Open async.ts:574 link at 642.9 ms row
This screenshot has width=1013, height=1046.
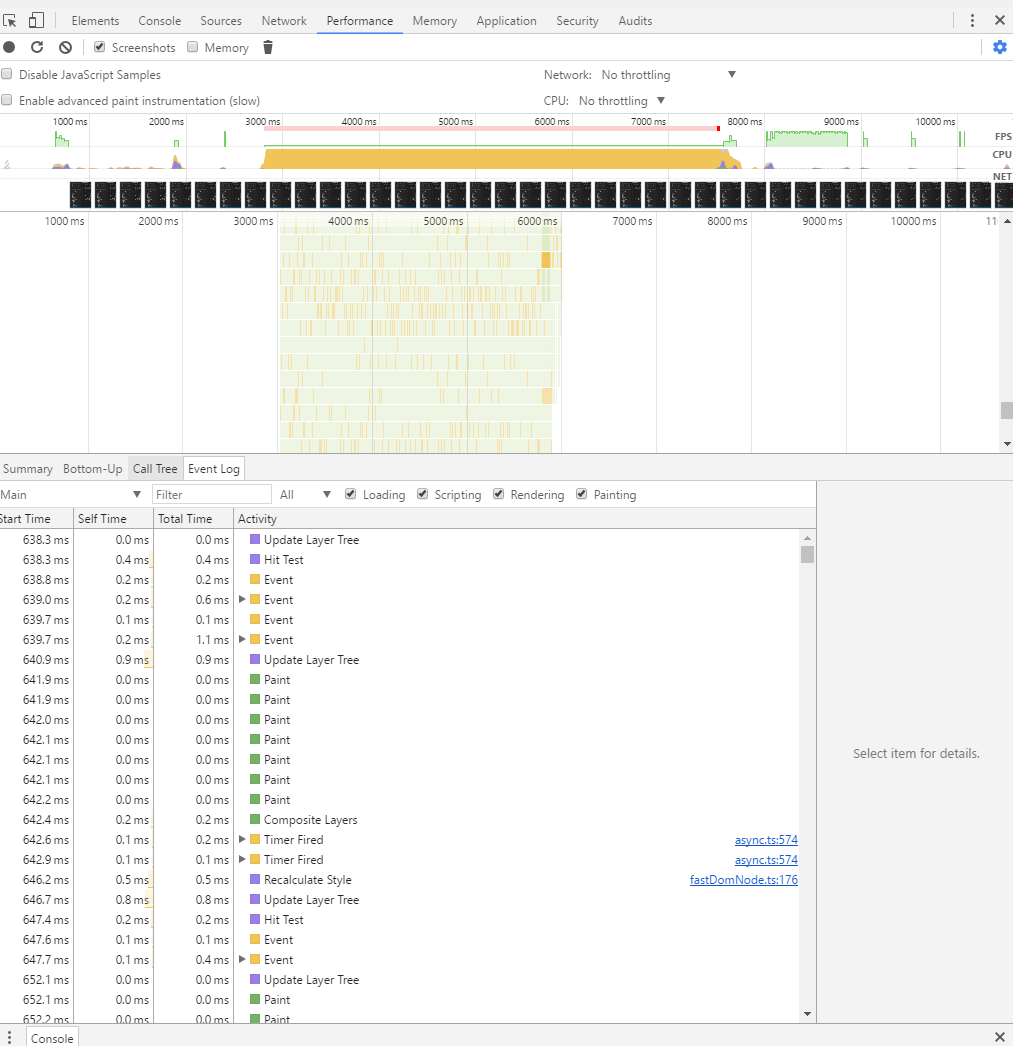tap(766, 859)
